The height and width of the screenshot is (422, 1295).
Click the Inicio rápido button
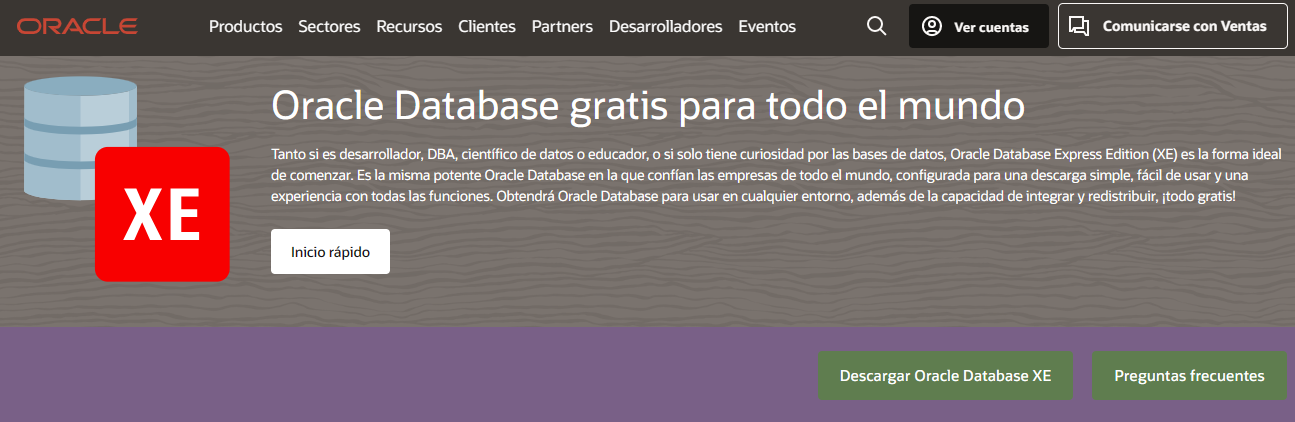click(x=330, y=252)
